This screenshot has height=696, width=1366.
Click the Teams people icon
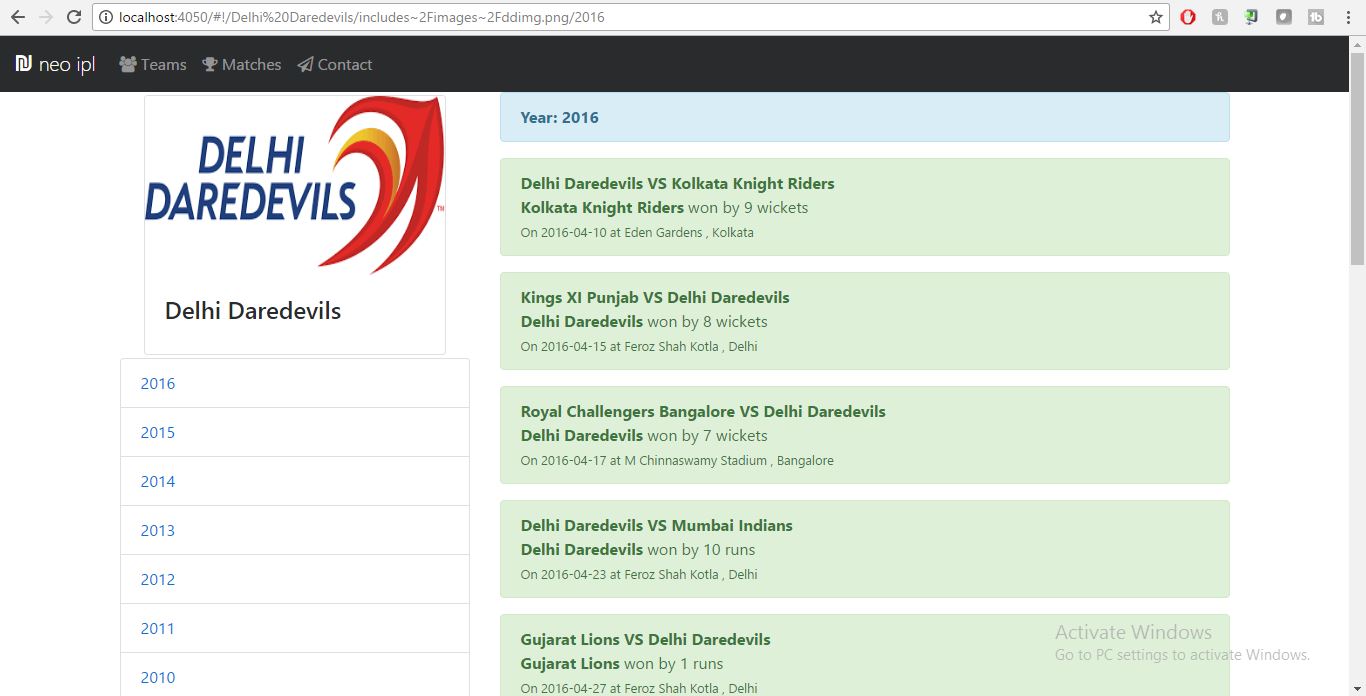128,64
